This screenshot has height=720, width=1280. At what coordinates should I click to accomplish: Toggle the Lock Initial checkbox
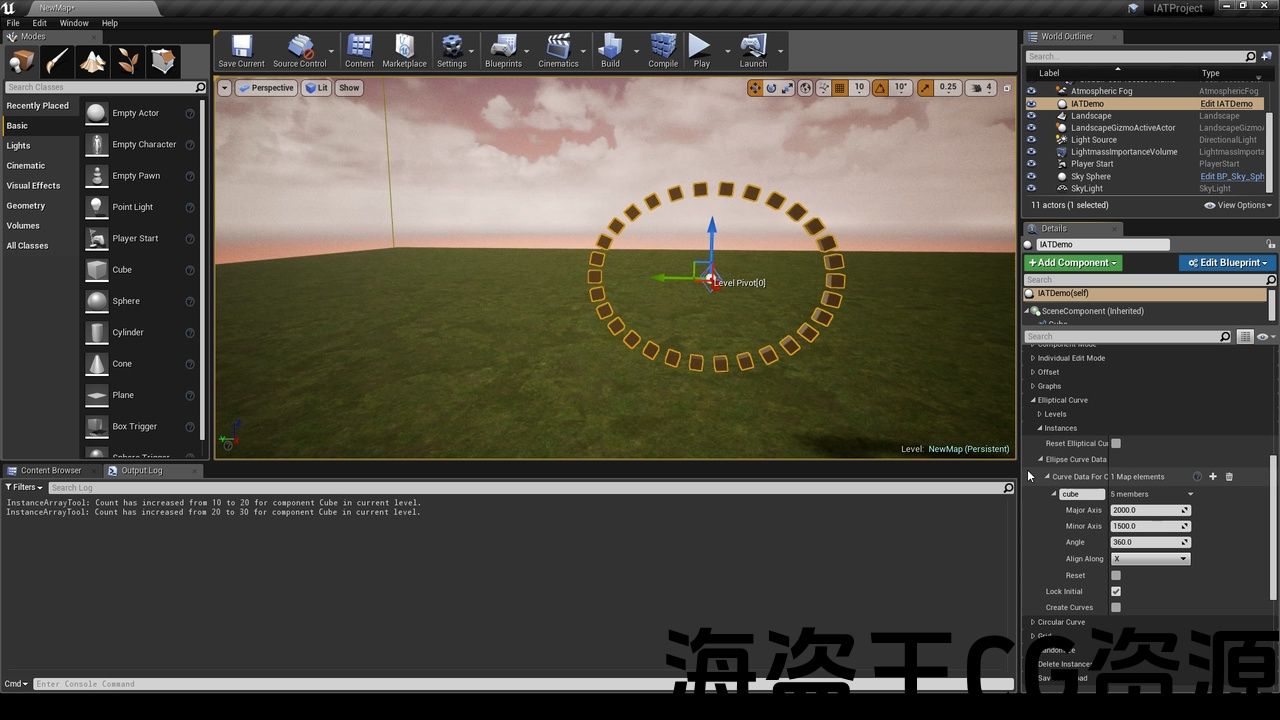pos(1116,592)
